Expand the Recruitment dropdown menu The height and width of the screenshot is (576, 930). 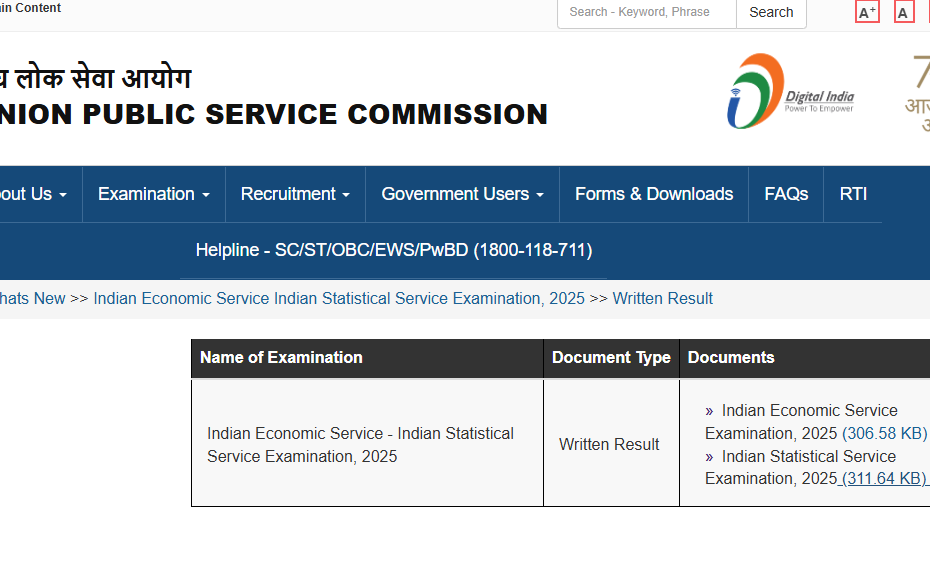click(295, 194)
